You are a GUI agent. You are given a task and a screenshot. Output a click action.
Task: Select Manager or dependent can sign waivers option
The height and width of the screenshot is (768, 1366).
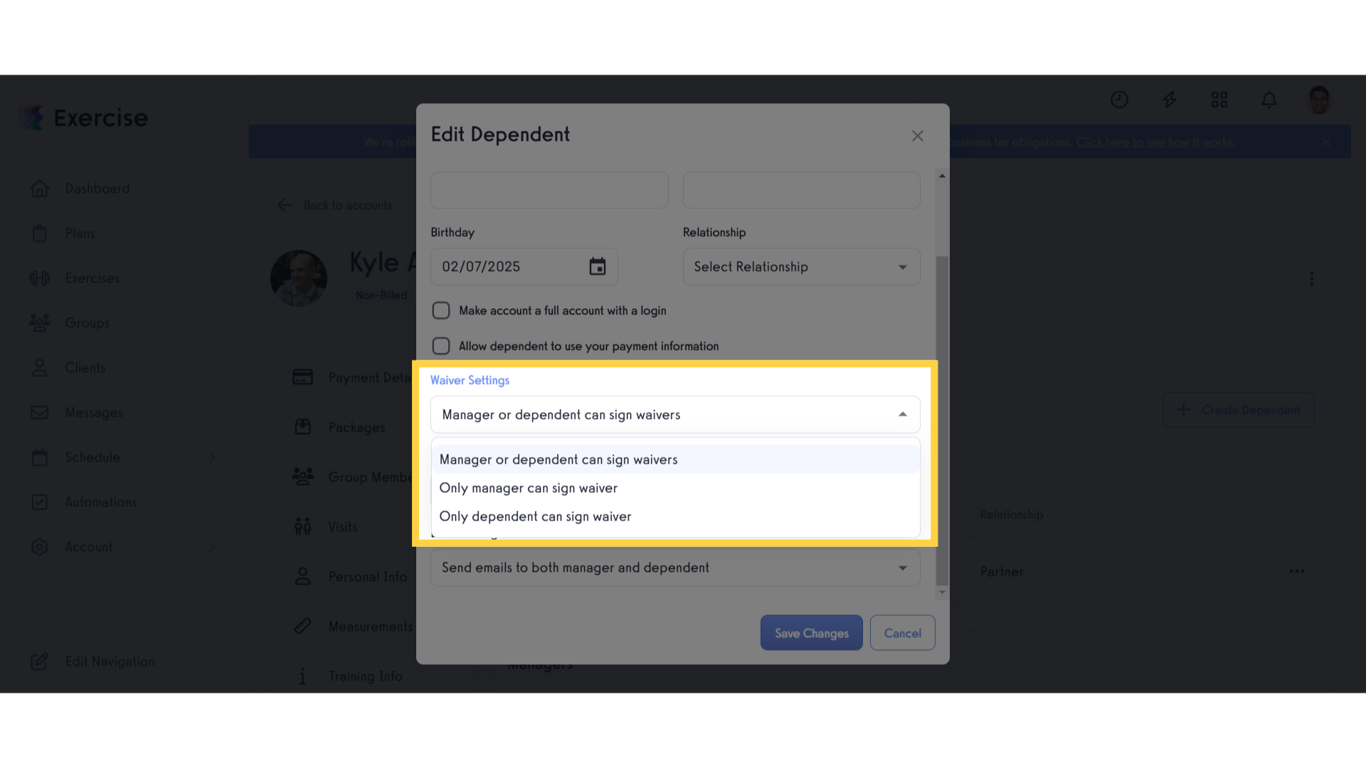point(558,460)
